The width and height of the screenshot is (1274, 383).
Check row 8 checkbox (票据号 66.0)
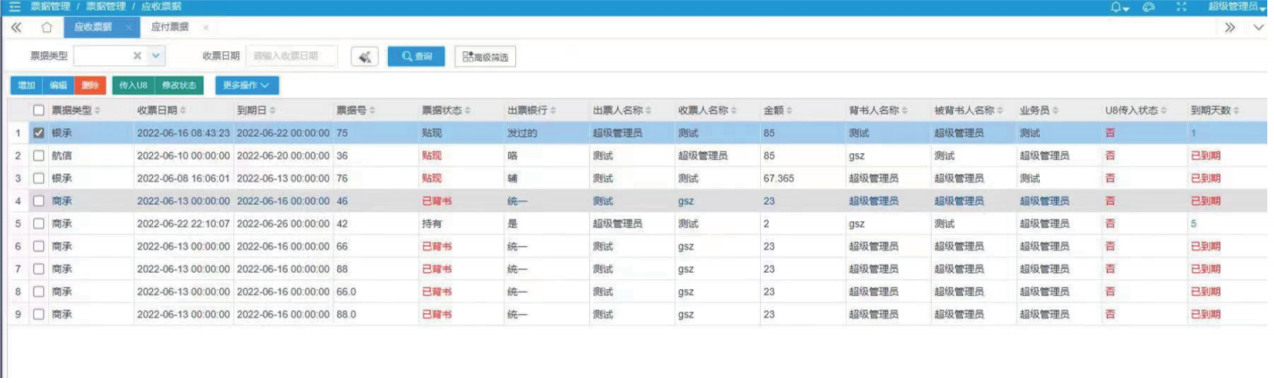pos(39,291)
